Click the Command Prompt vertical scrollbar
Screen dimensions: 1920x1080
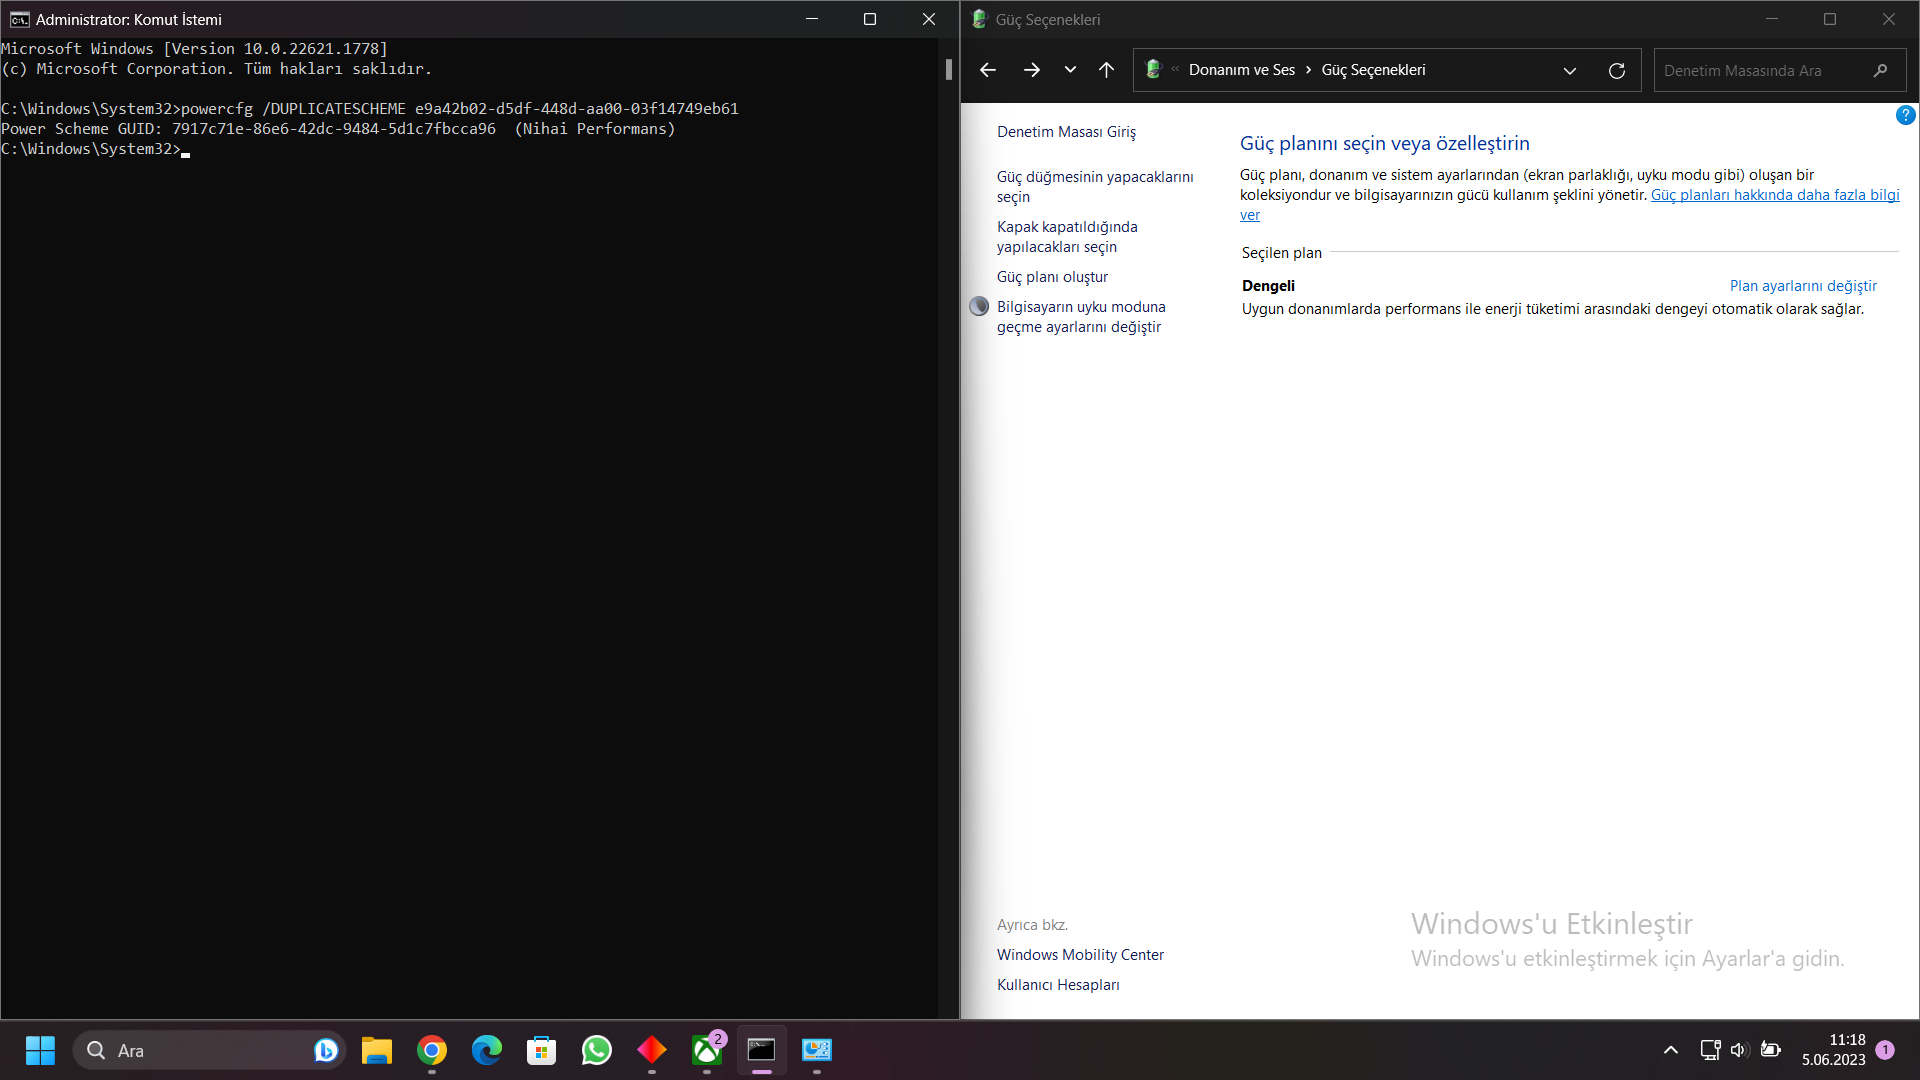click(949, 69)
